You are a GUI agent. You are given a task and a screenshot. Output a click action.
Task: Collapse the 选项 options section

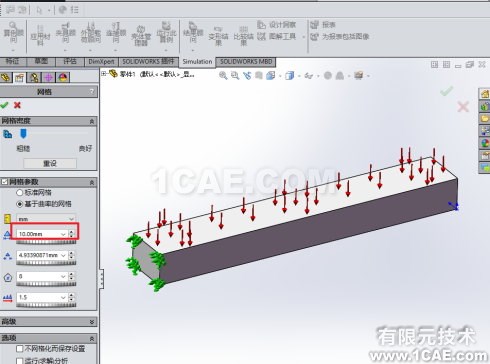[92, 338]
